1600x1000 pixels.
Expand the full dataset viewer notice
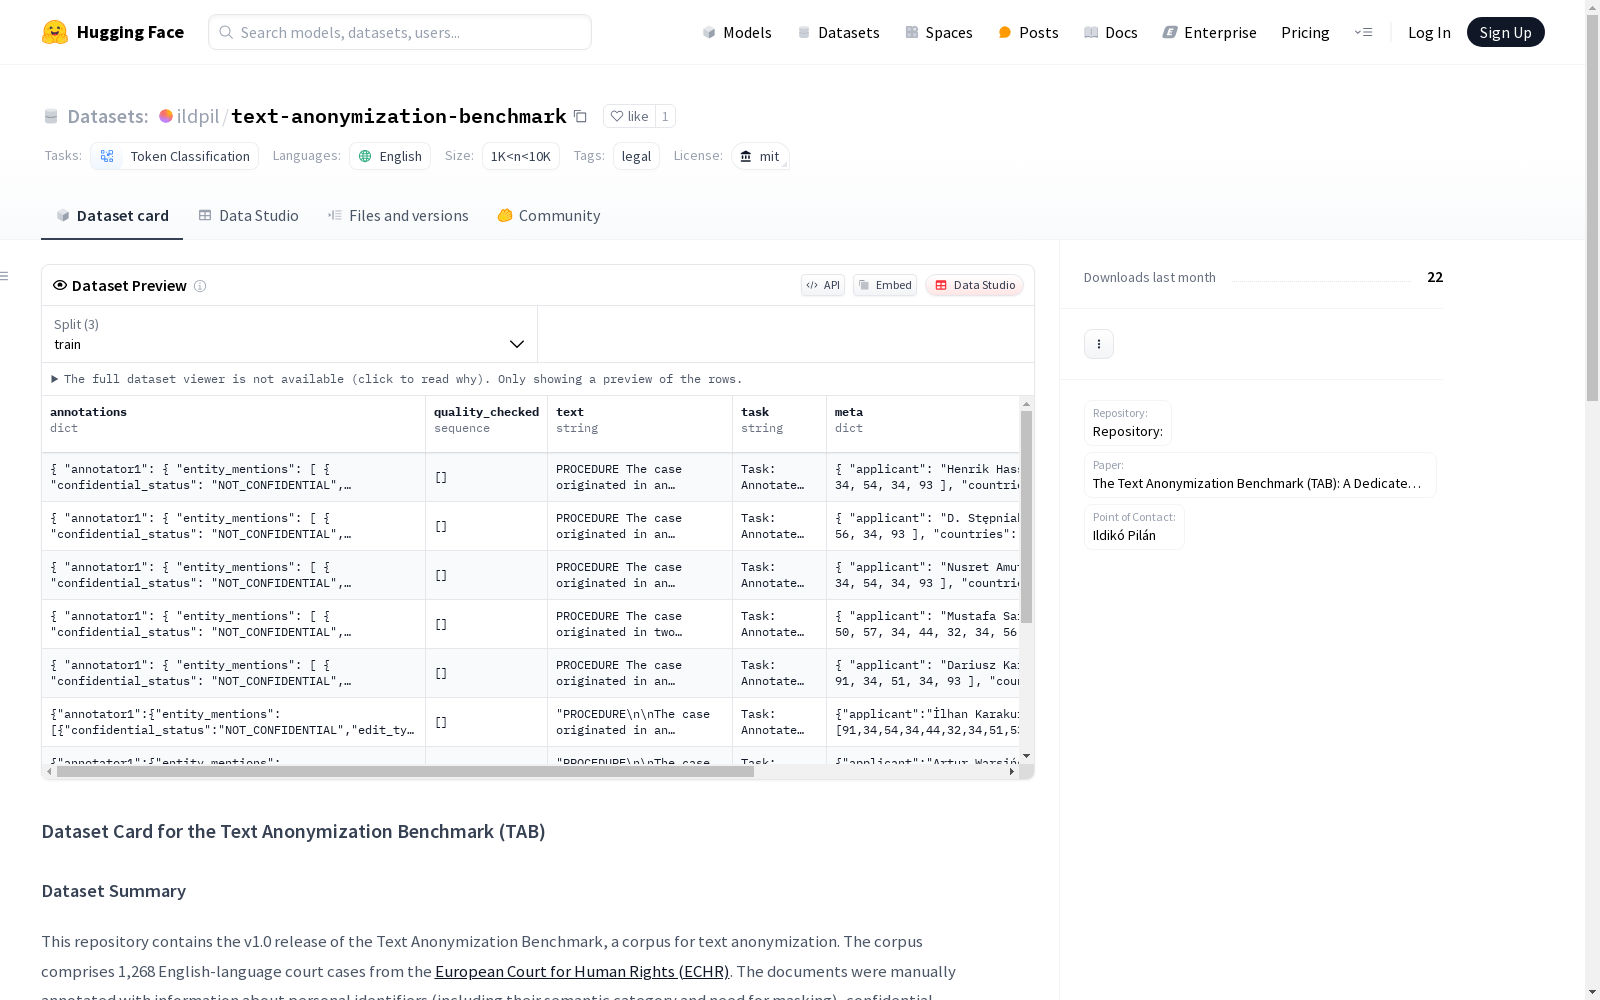397,379
